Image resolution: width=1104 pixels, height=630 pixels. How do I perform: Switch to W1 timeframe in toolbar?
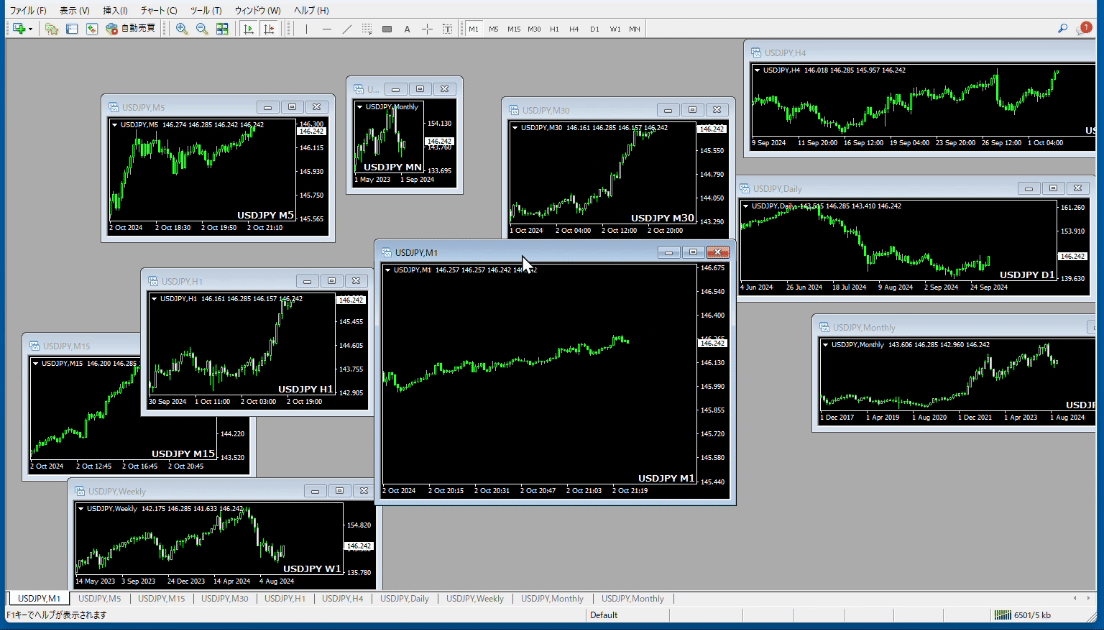click(x=615, y=29)
